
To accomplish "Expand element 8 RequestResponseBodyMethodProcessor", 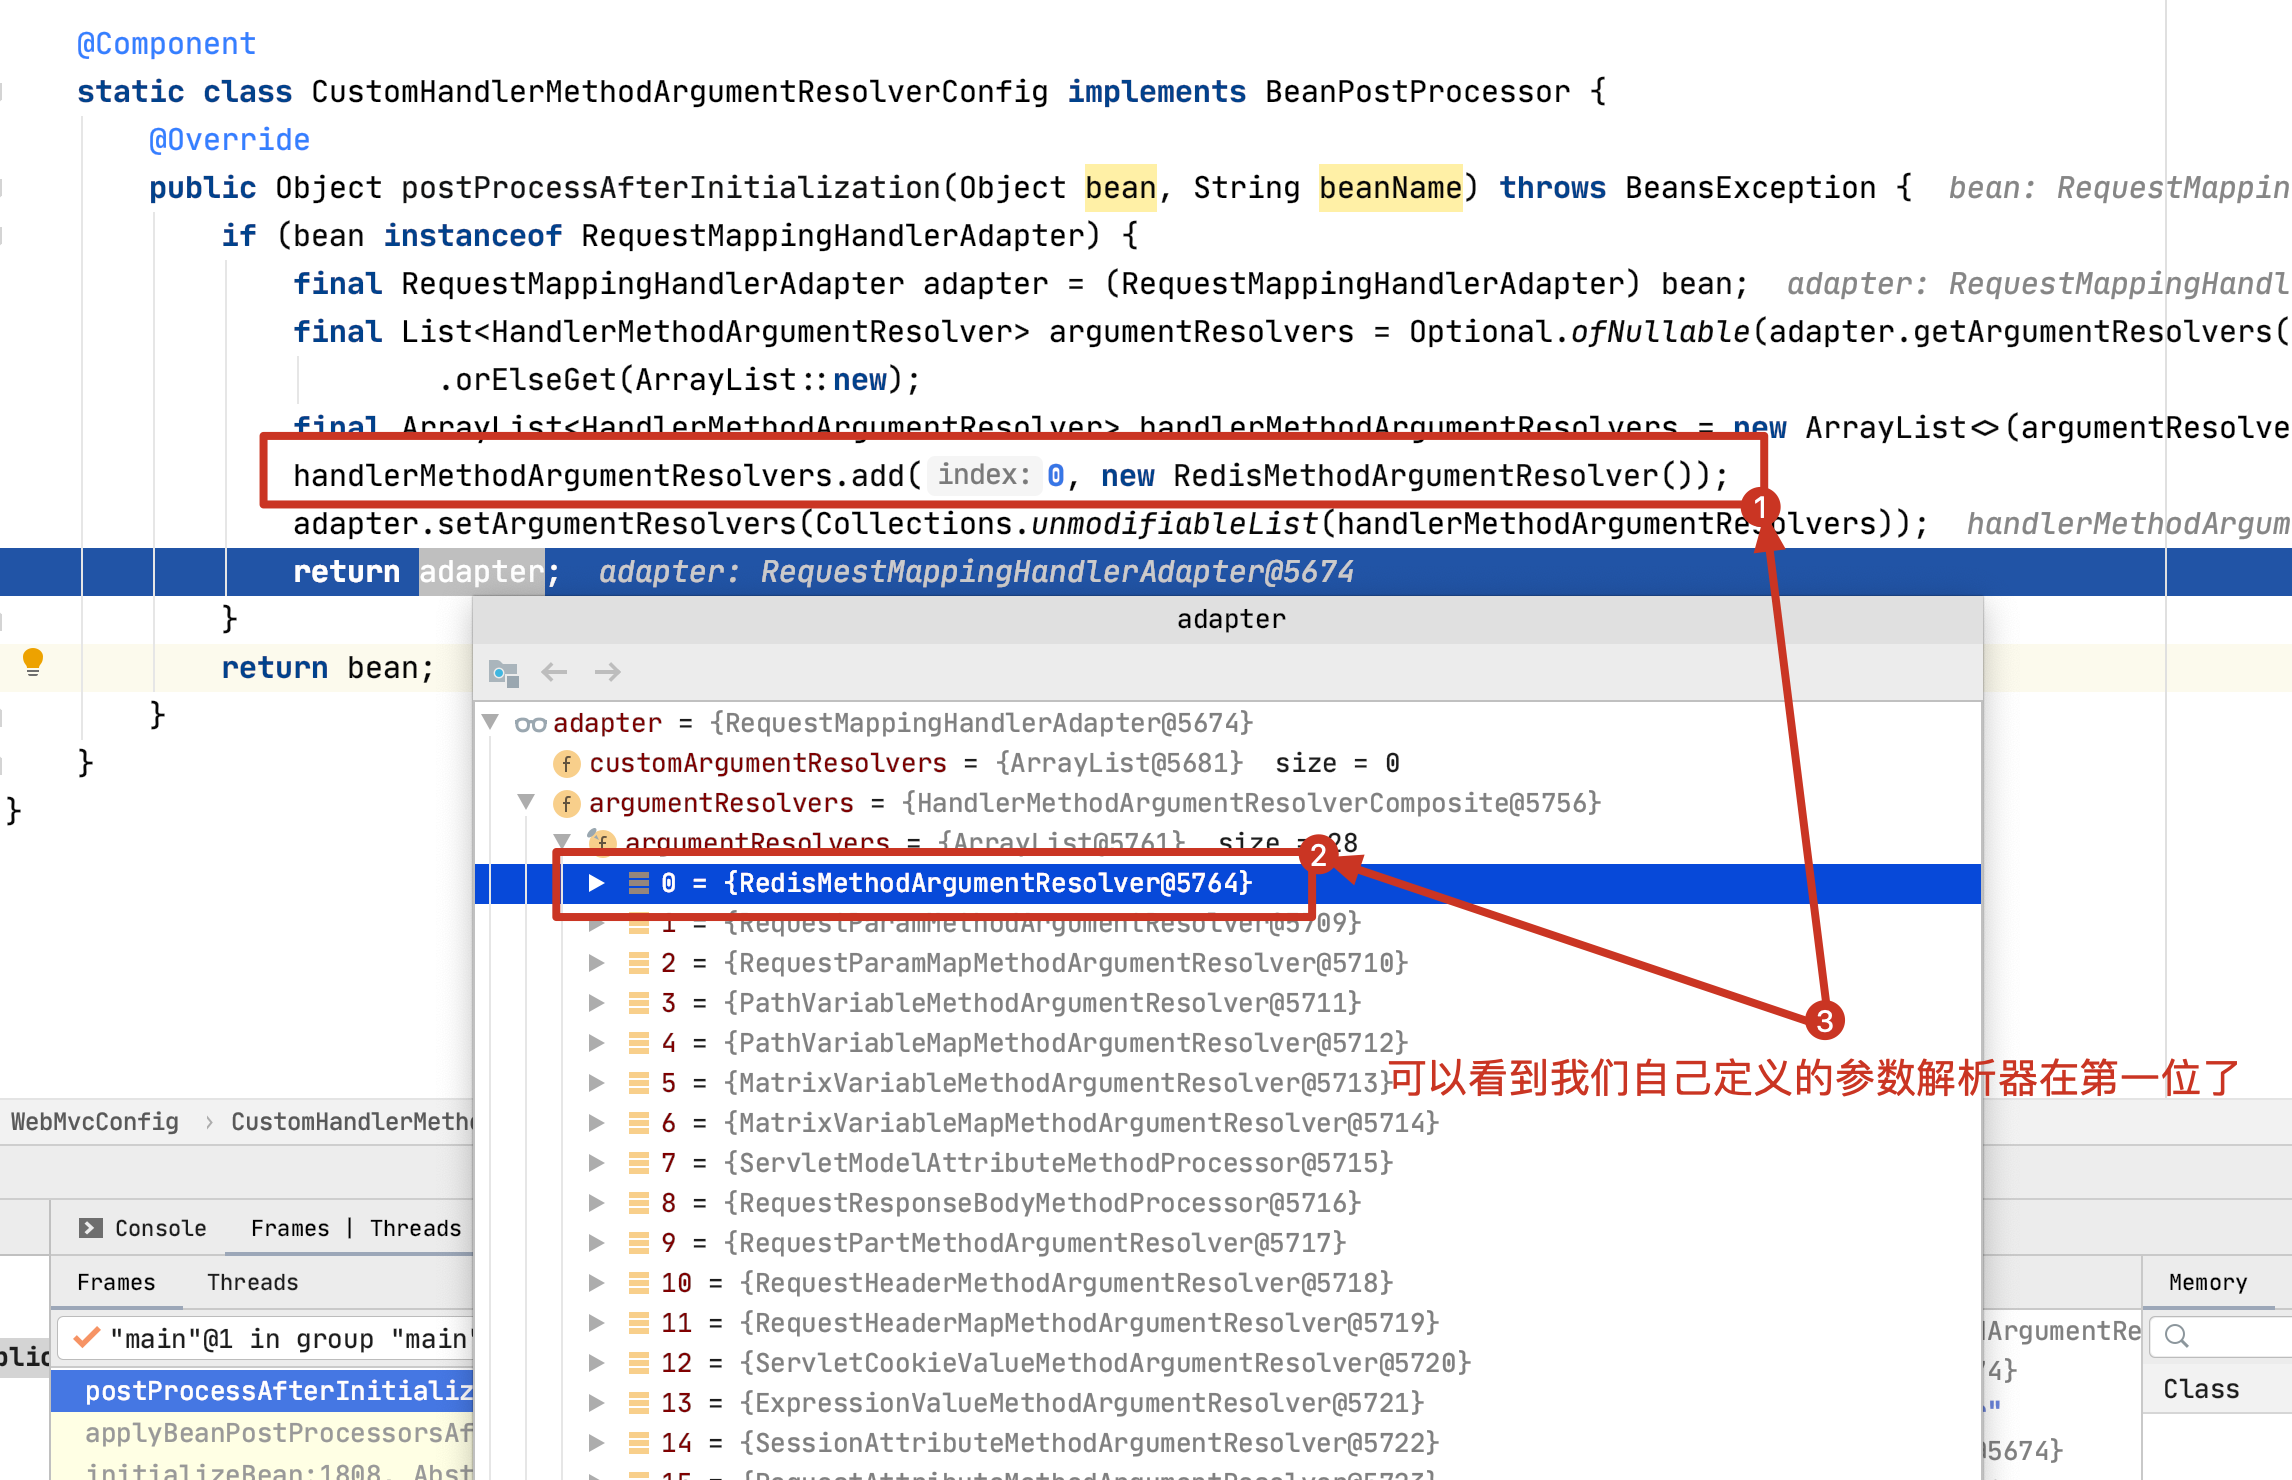I will click(596, 1203).
